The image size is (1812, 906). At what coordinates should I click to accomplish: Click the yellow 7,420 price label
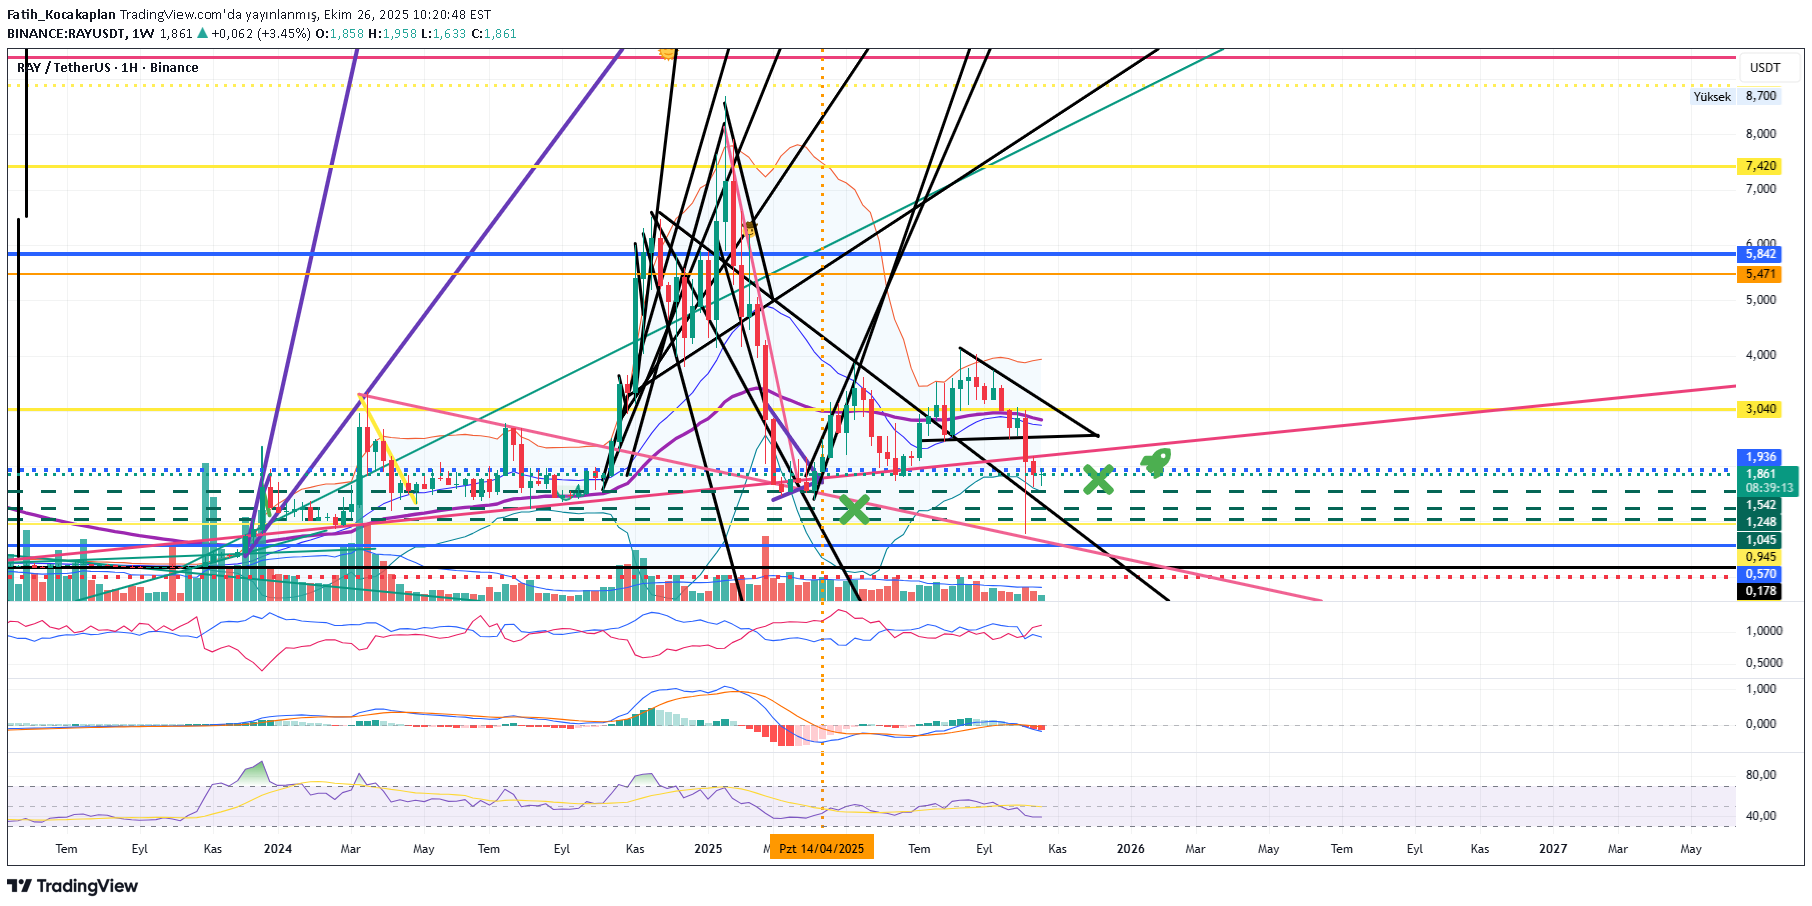click(1760, 166)
